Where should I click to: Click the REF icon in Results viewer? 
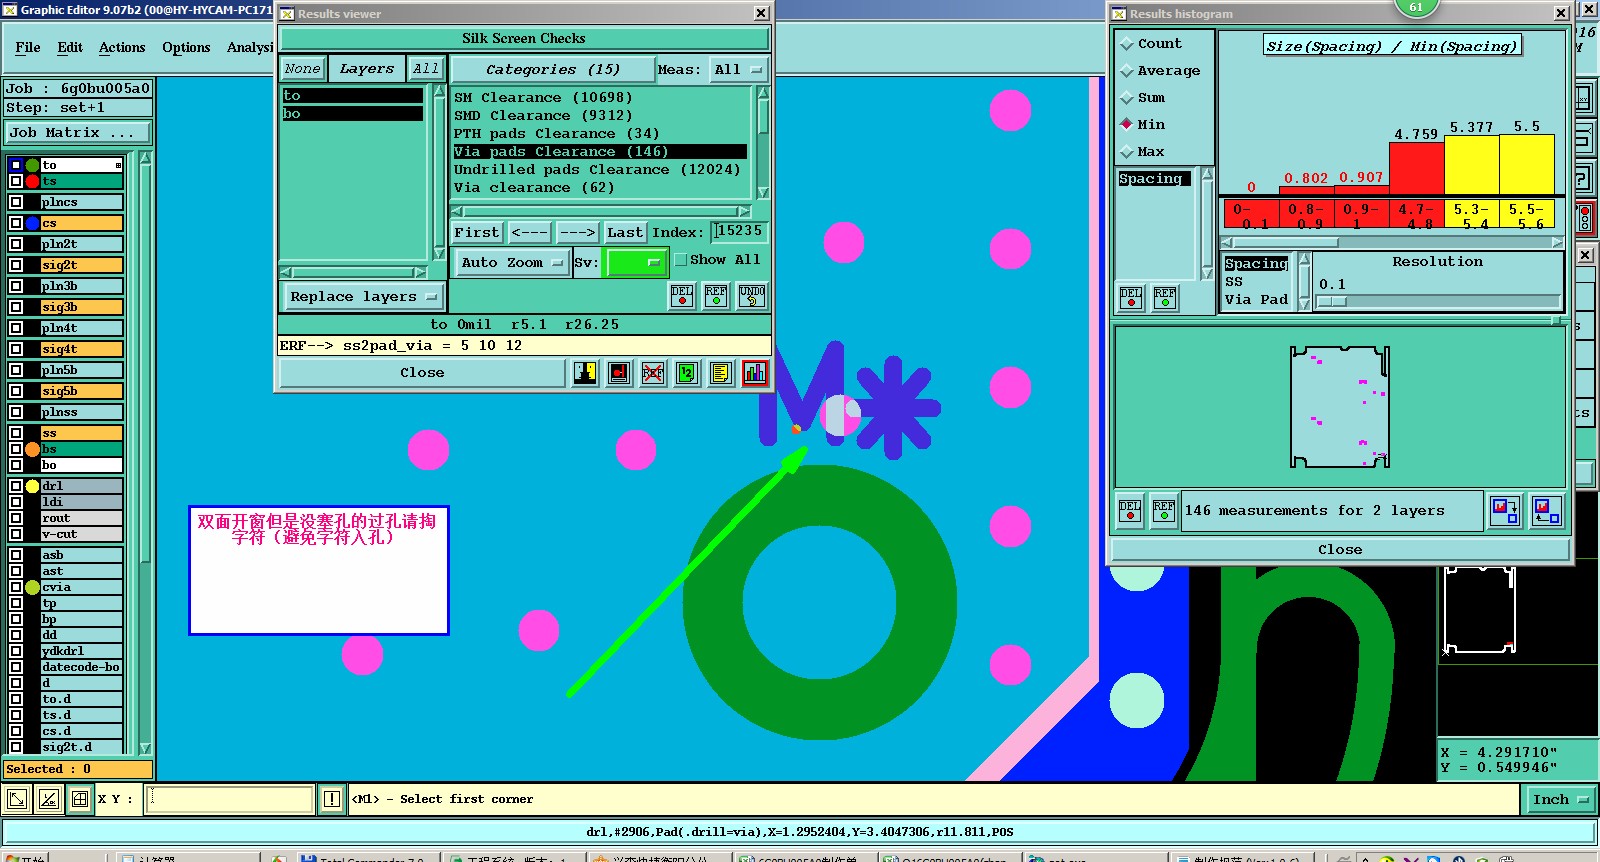[716, 295]
